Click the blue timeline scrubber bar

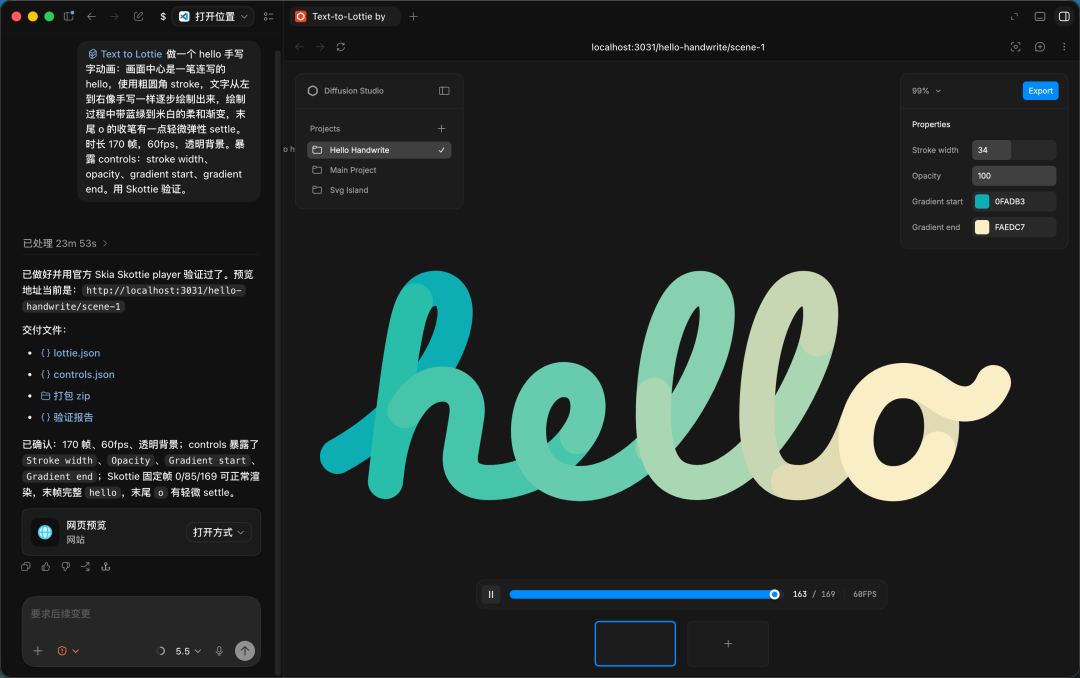(x=644, y=594)
